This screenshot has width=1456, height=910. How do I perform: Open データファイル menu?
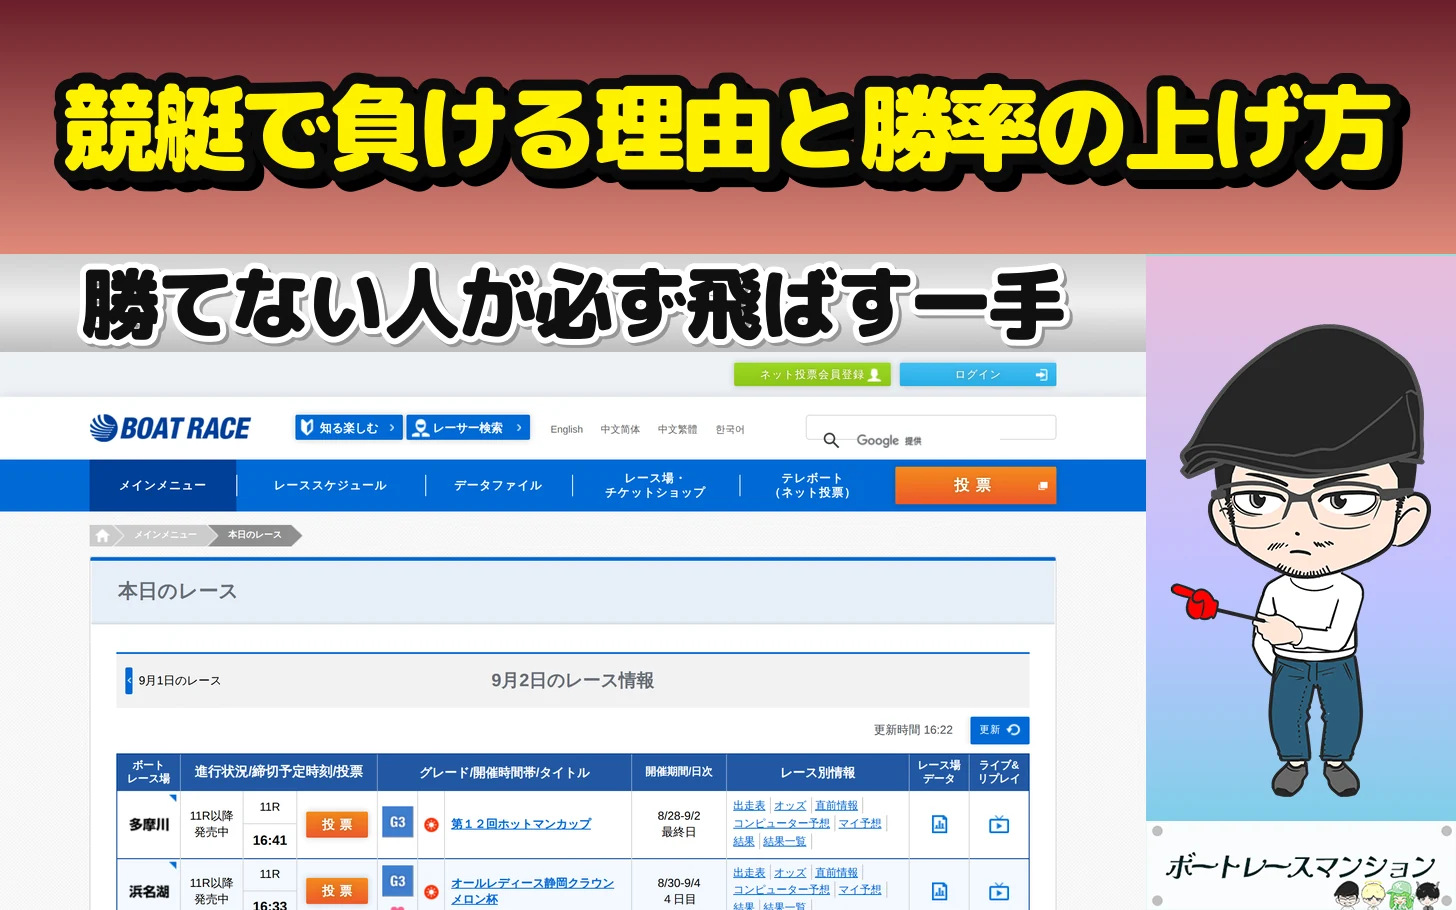pyautogui.click(x=498, y=485)
